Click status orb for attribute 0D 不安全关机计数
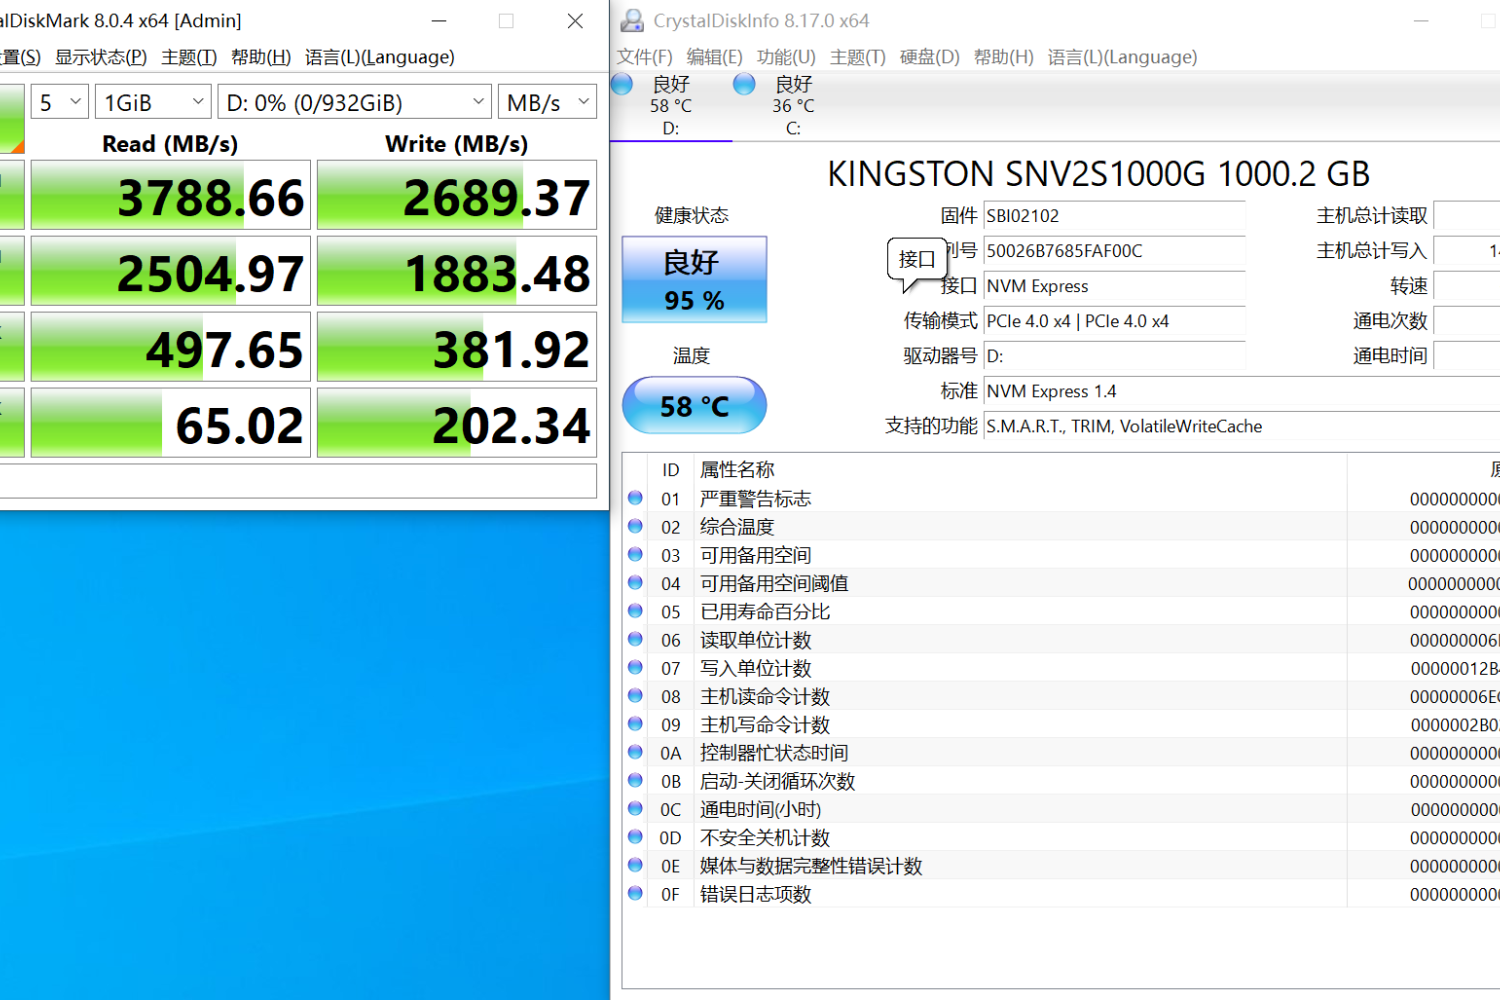1500x1000 pixels. tap(635, 836)
